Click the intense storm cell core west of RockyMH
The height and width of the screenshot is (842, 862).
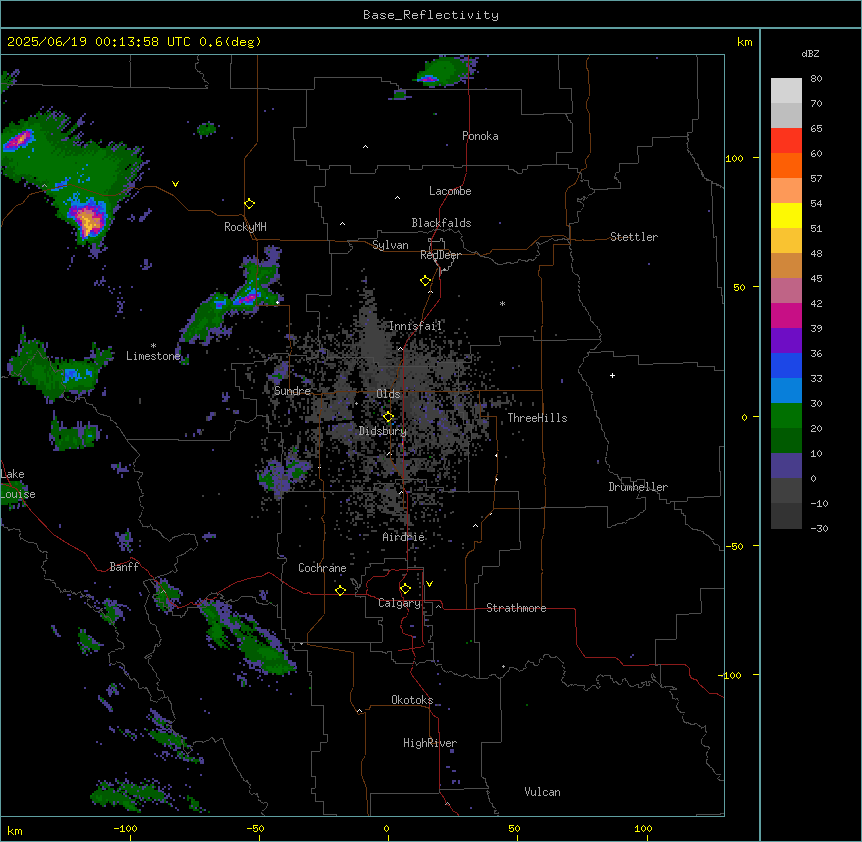89,219
